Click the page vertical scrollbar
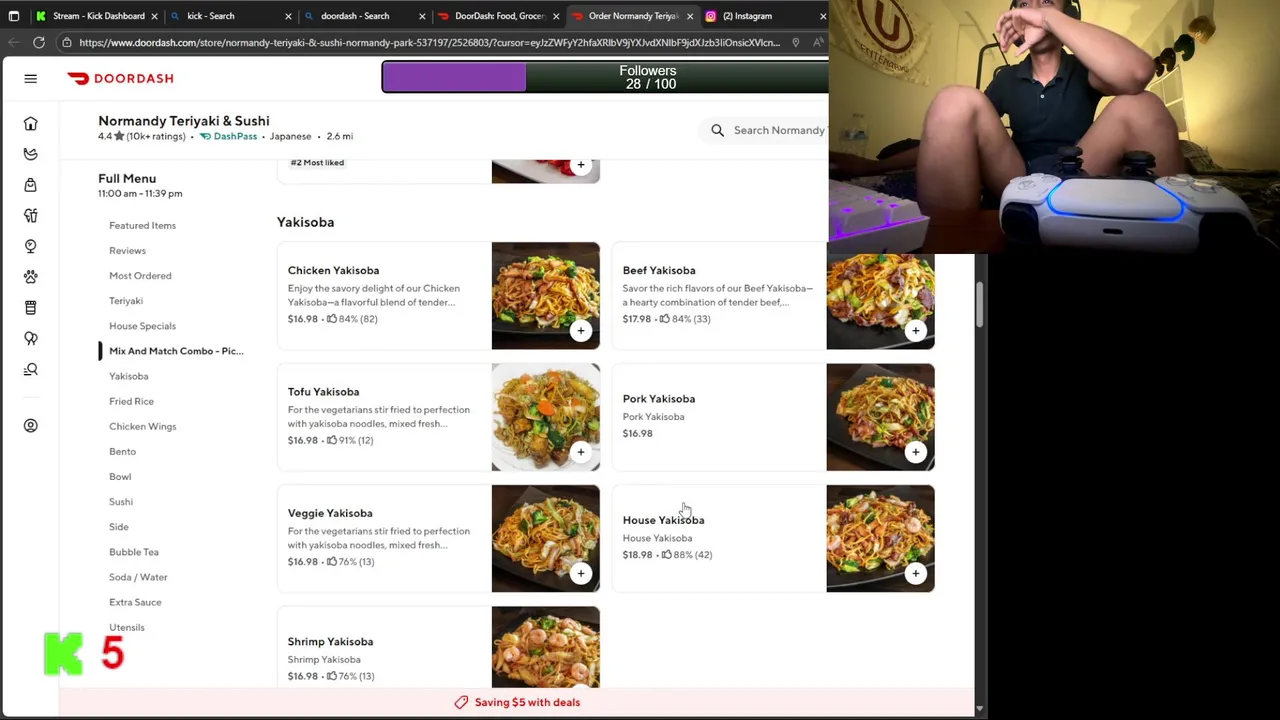 pos(979,305)
